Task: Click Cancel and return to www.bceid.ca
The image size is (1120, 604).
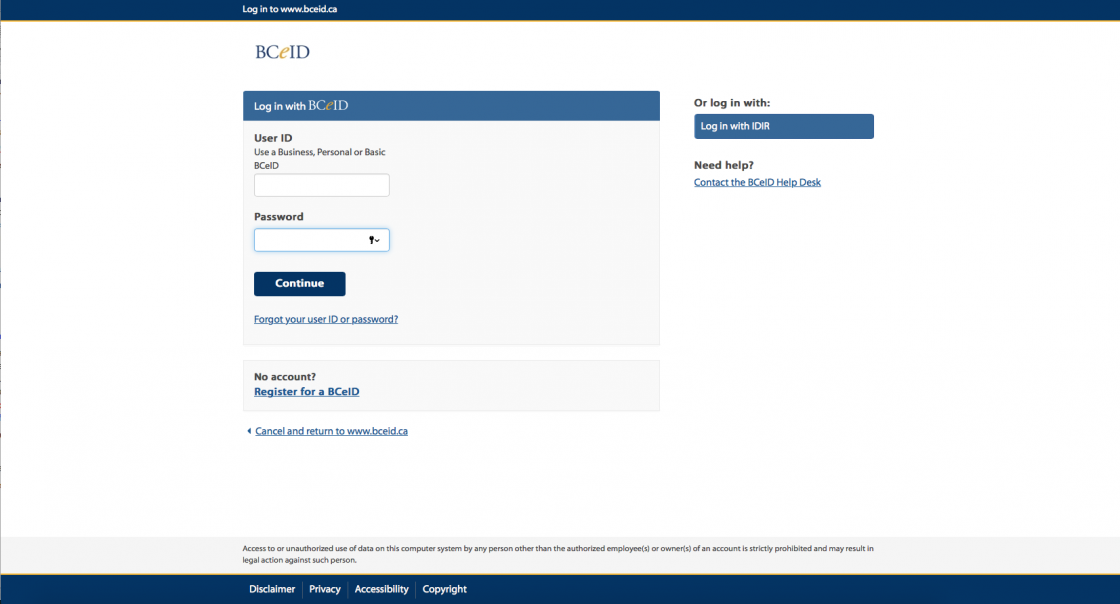Action: [x=331, y=431]
